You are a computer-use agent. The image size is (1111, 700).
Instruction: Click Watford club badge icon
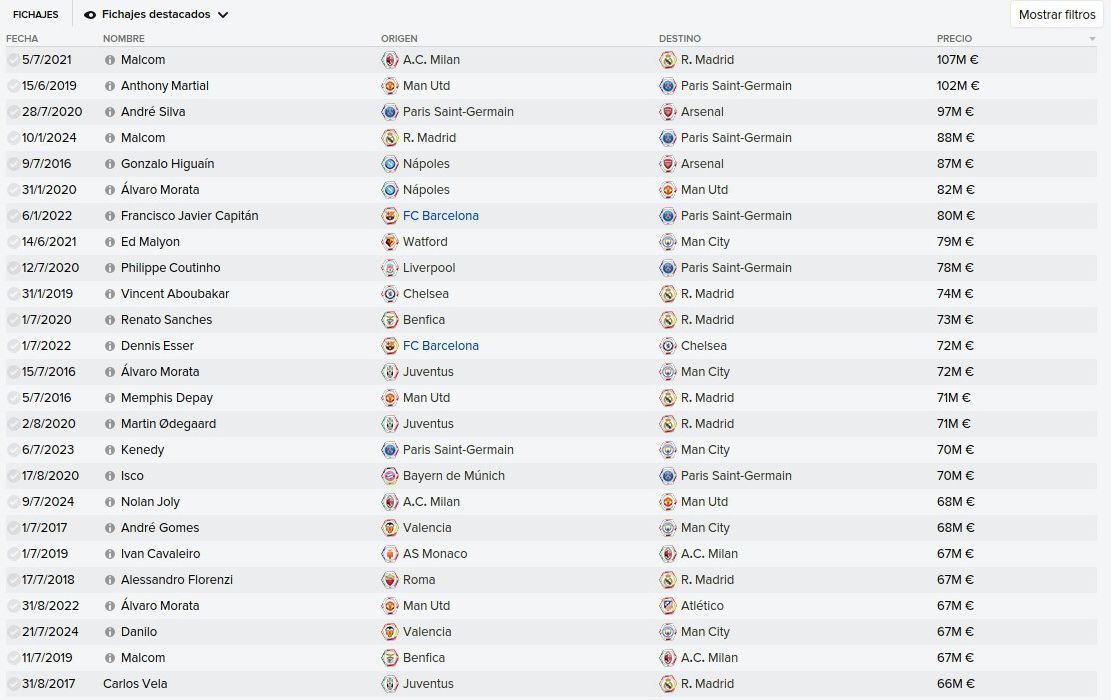(390, 242)
